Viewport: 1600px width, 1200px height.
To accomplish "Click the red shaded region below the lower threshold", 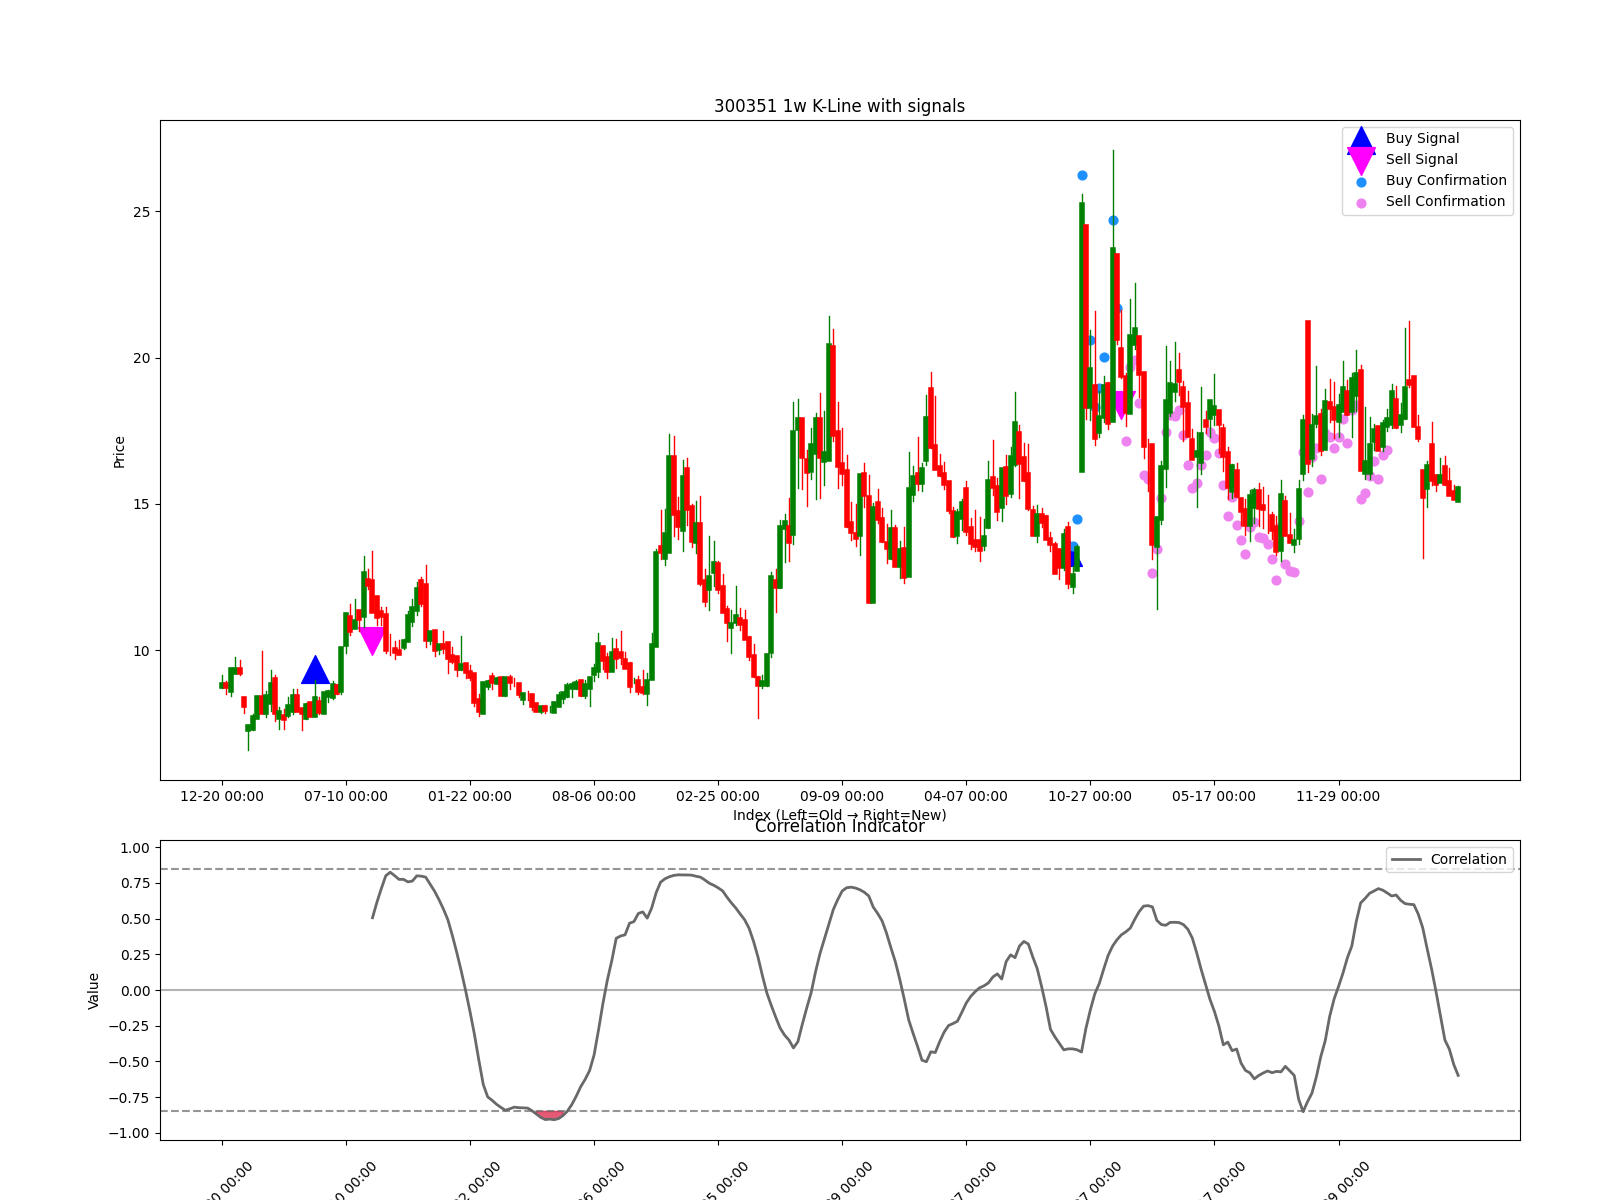I will (x=551, y=1114).
